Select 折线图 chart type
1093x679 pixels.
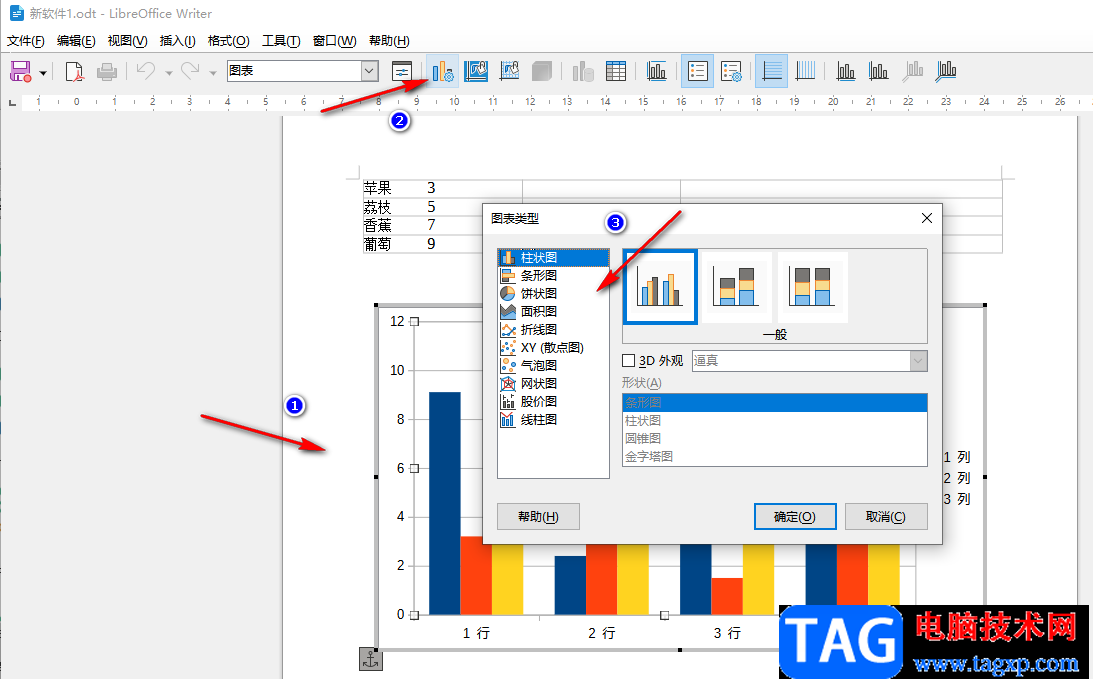pyautogui.click(x=553, y=330)
